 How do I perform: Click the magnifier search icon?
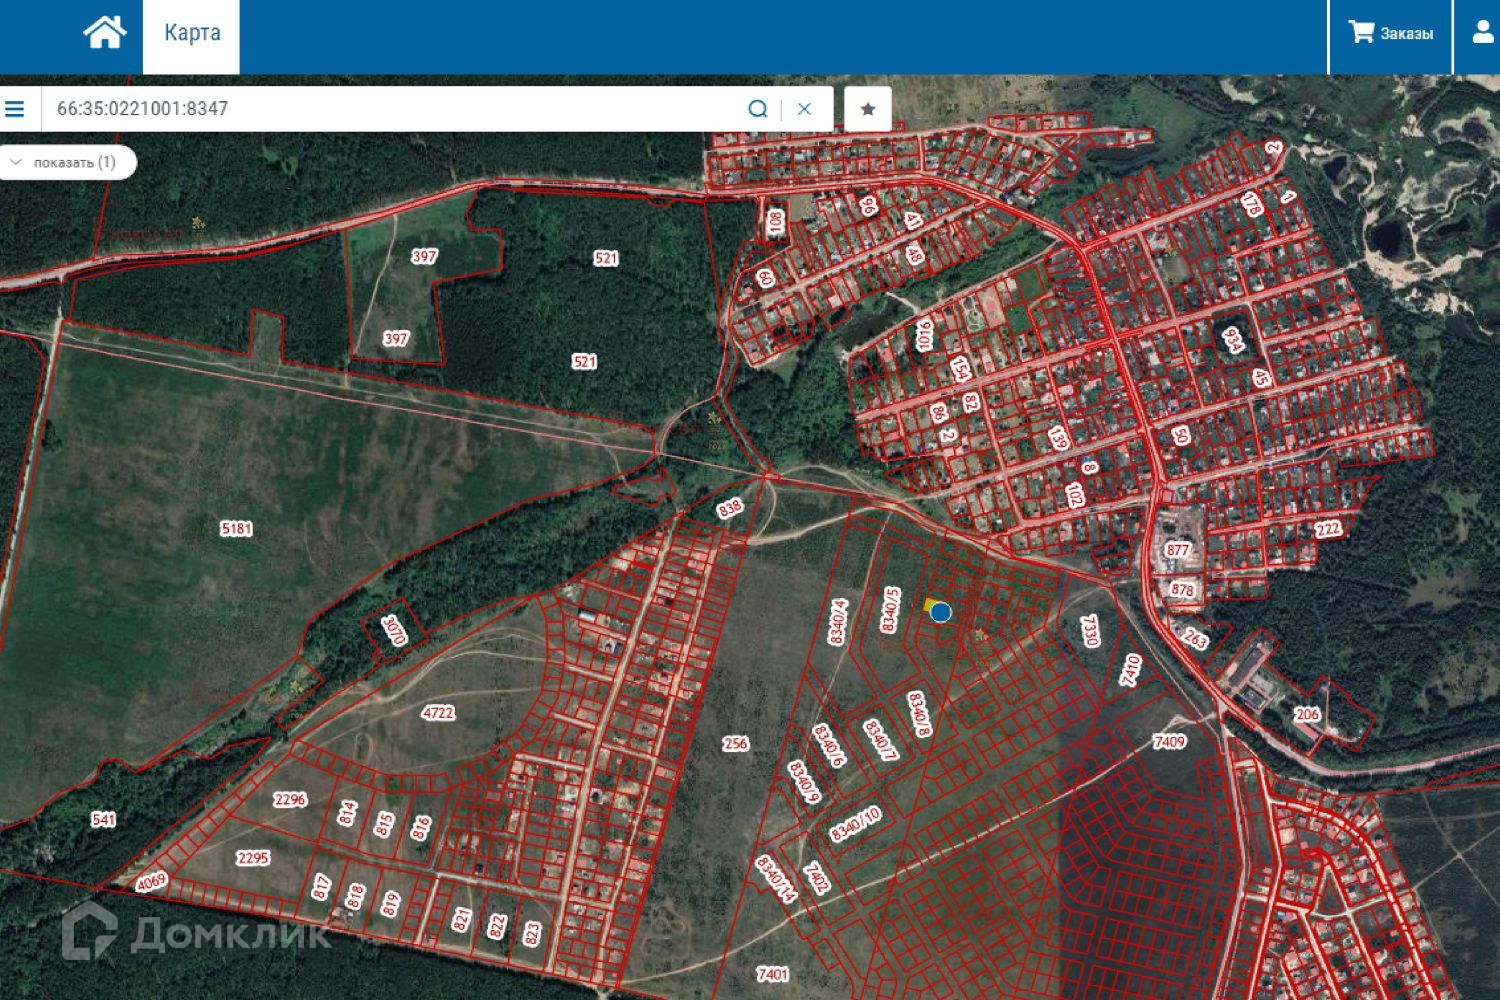point(758,109)
